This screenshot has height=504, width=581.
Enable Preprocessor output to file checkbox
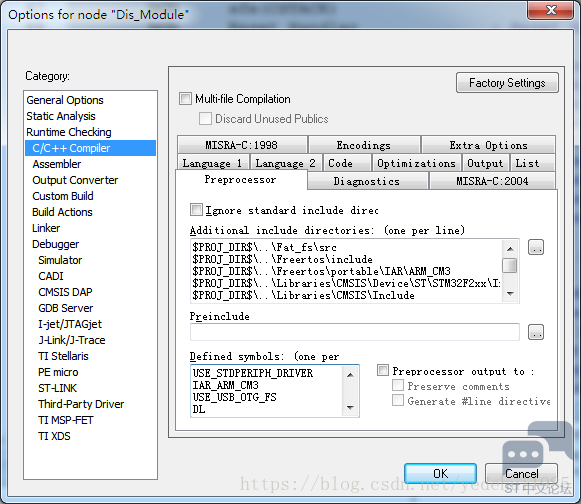(x=383, y=370)
